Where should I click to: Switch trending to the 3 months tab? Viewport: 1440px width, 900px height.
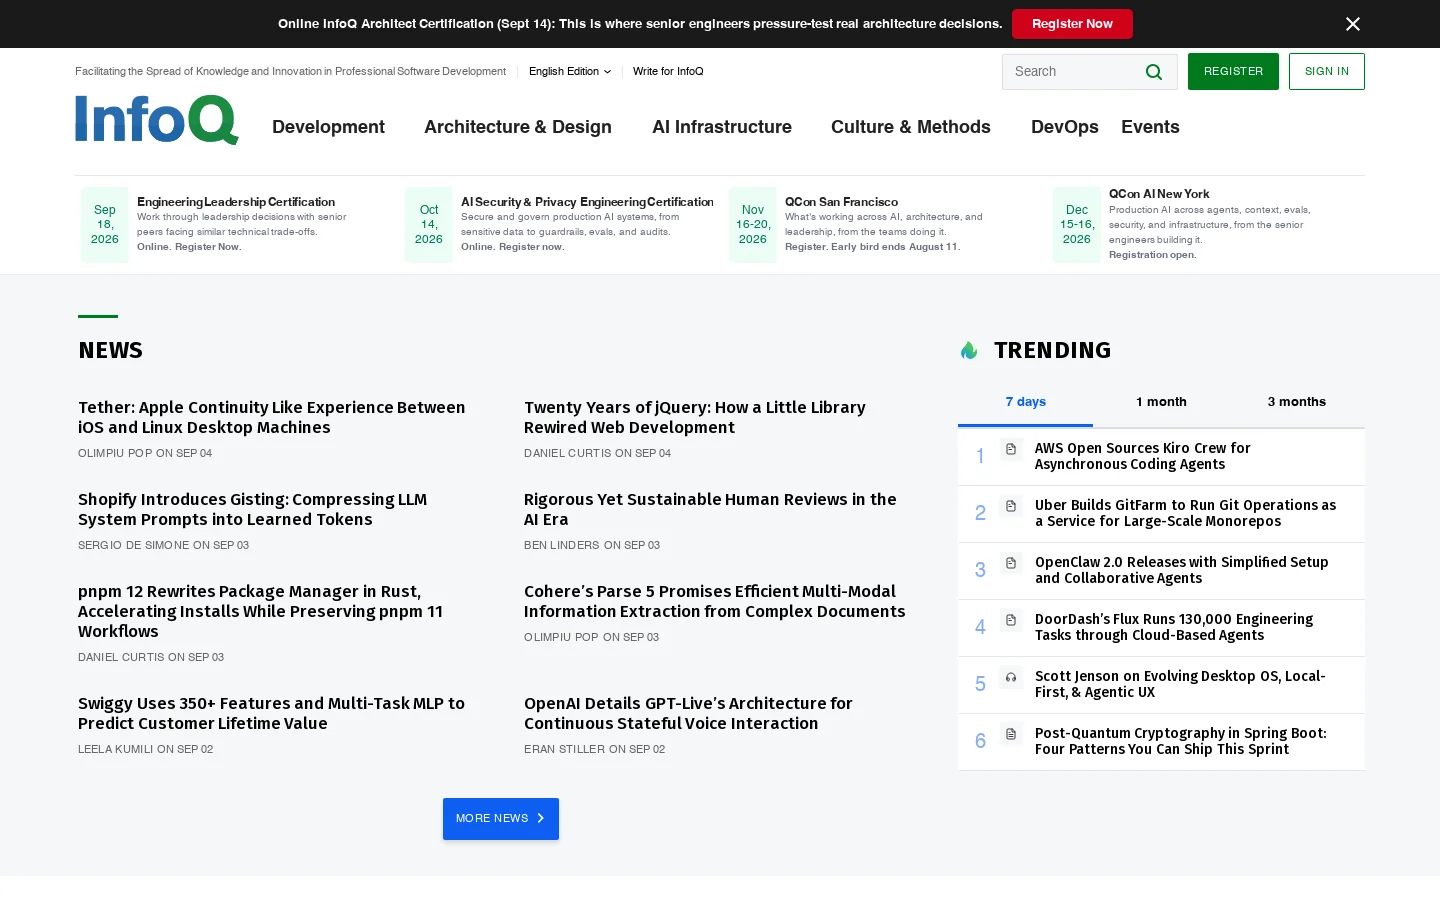1297,402
